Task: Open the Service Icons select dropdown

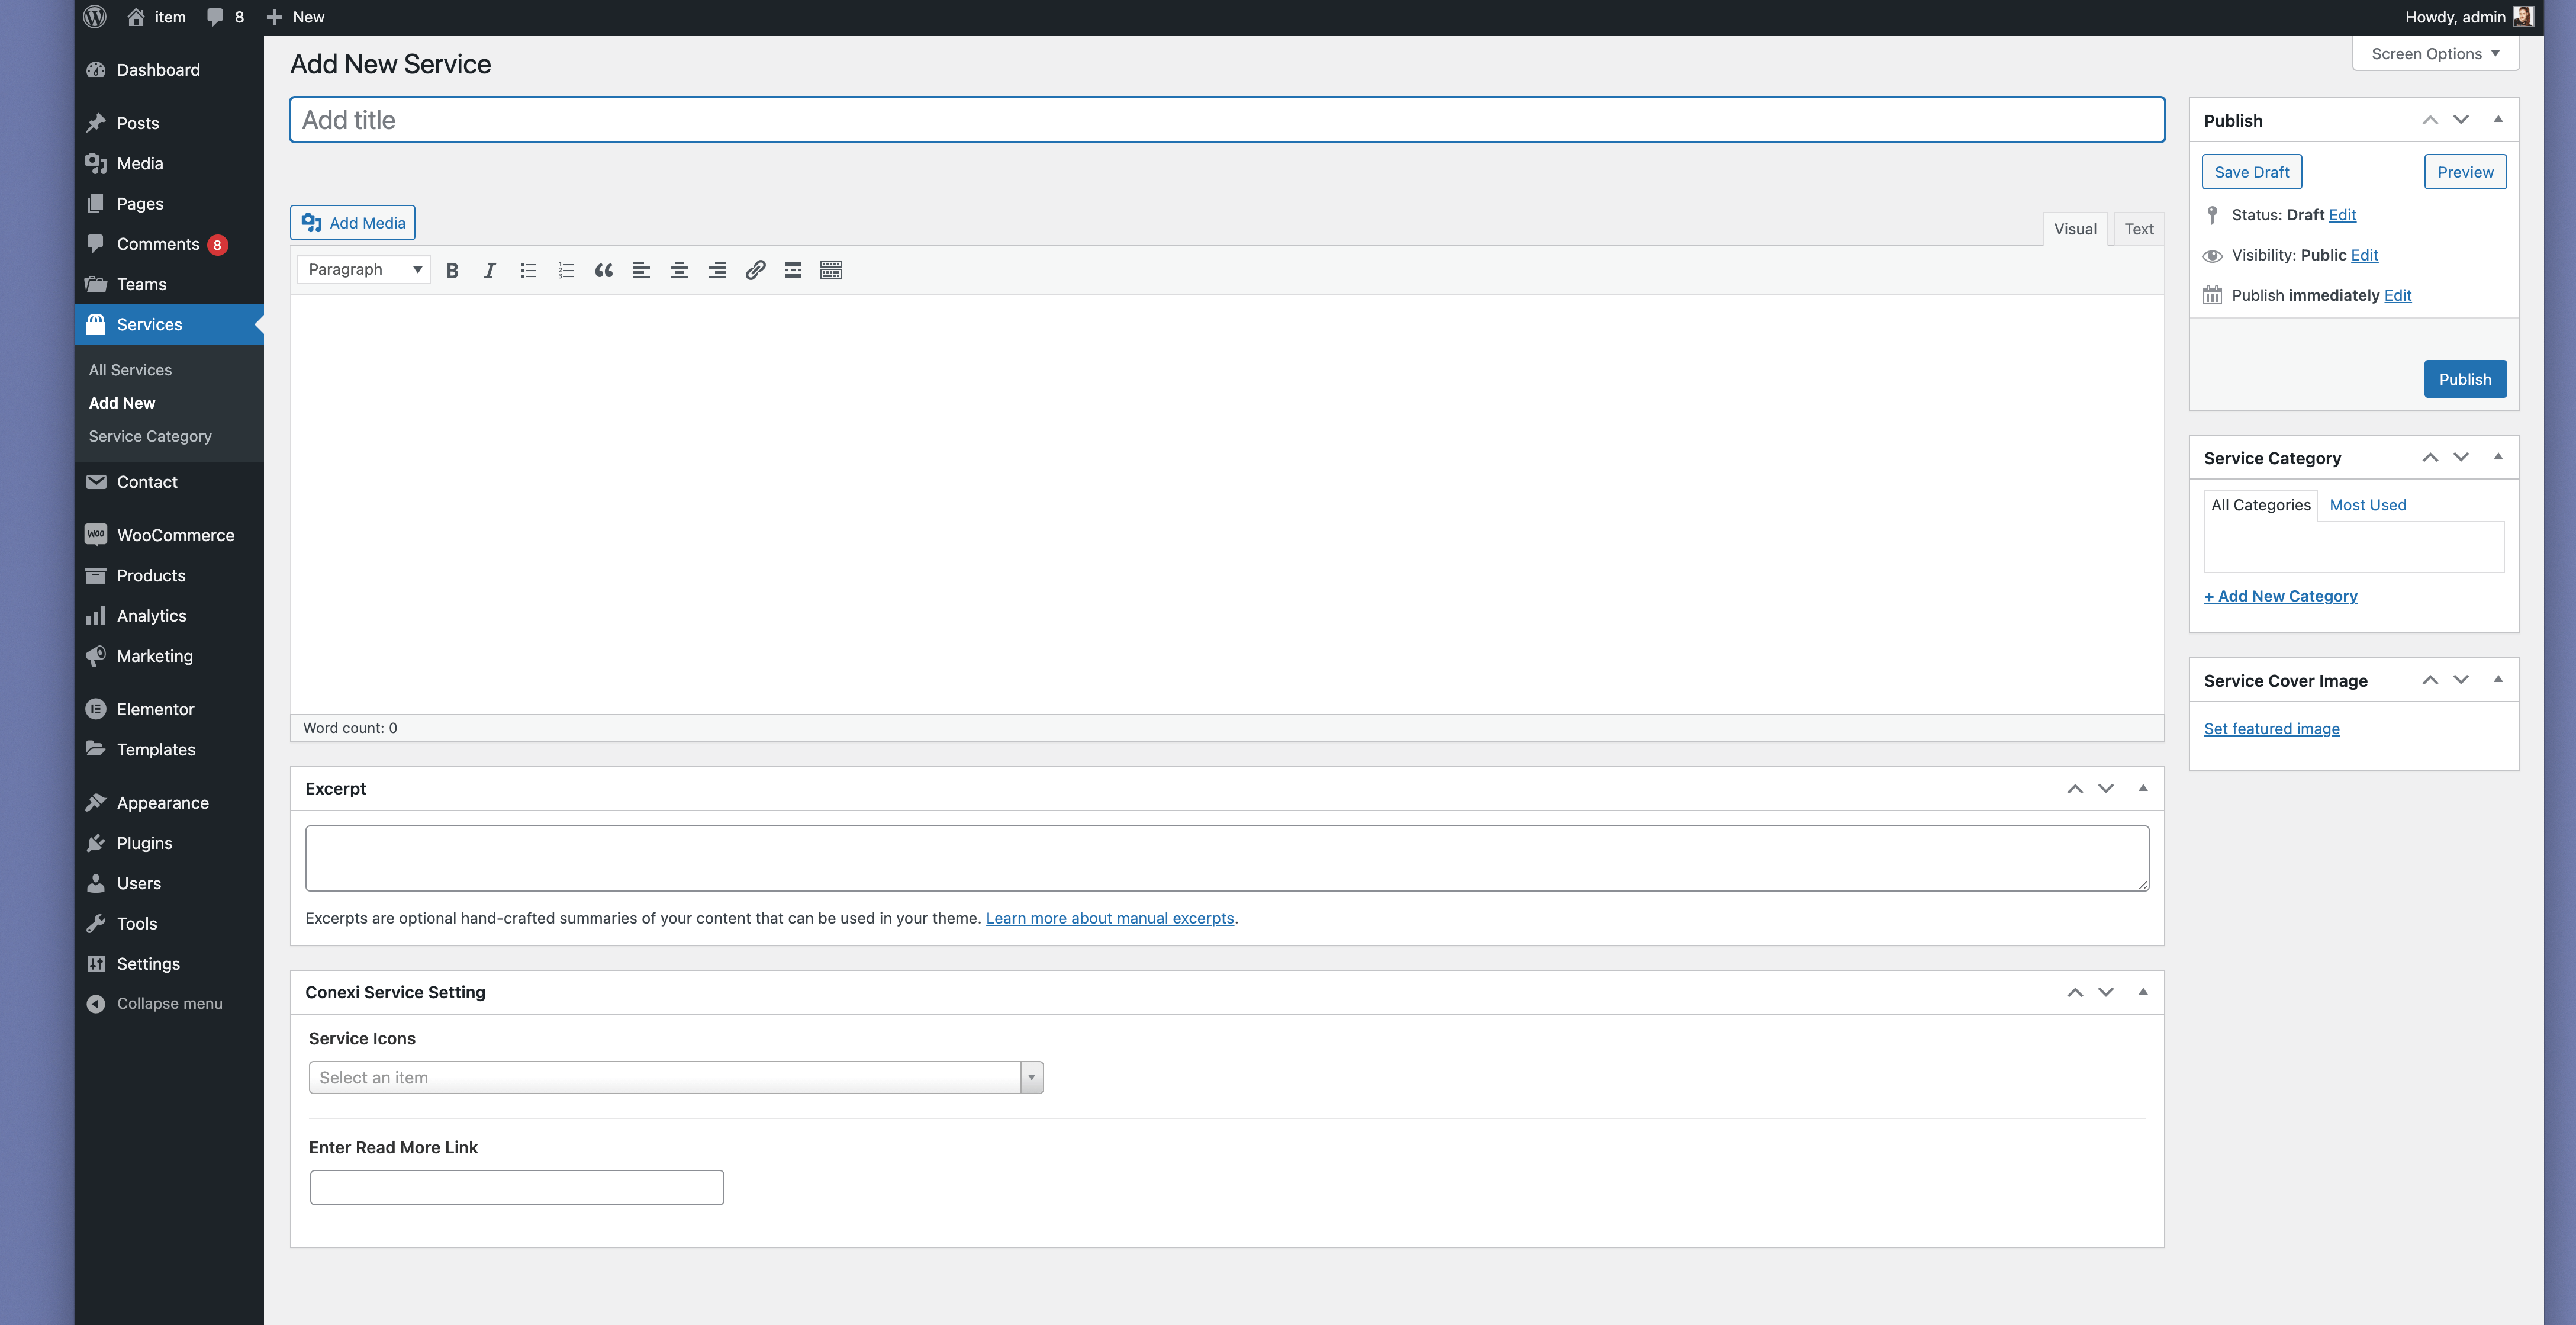Action: pos(676,1077)
